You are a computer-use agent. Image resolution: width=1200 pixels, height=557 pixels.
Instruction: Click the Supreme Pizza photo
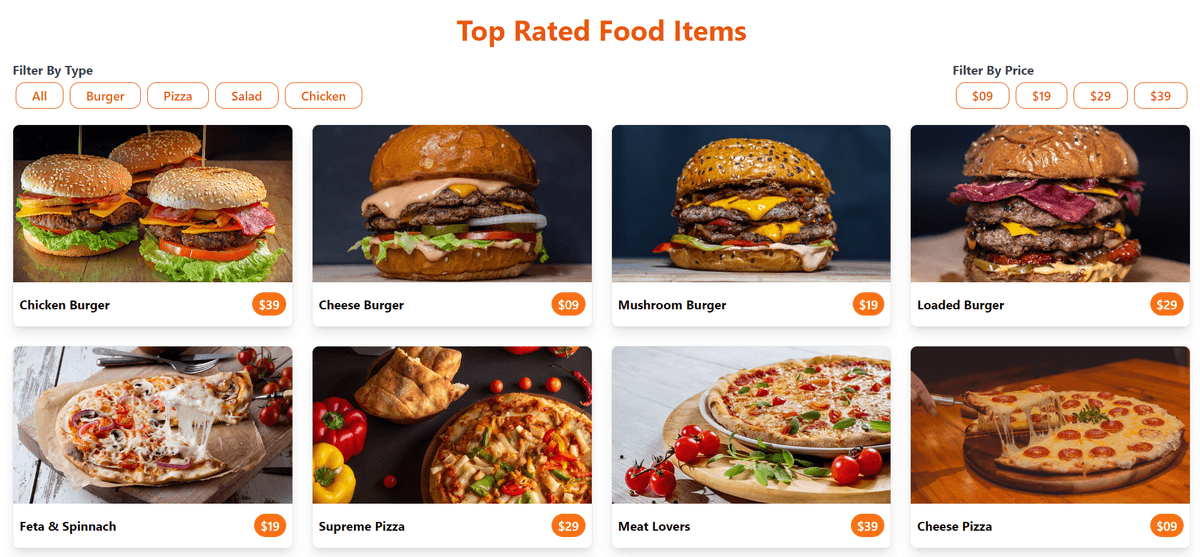point(452,425)
